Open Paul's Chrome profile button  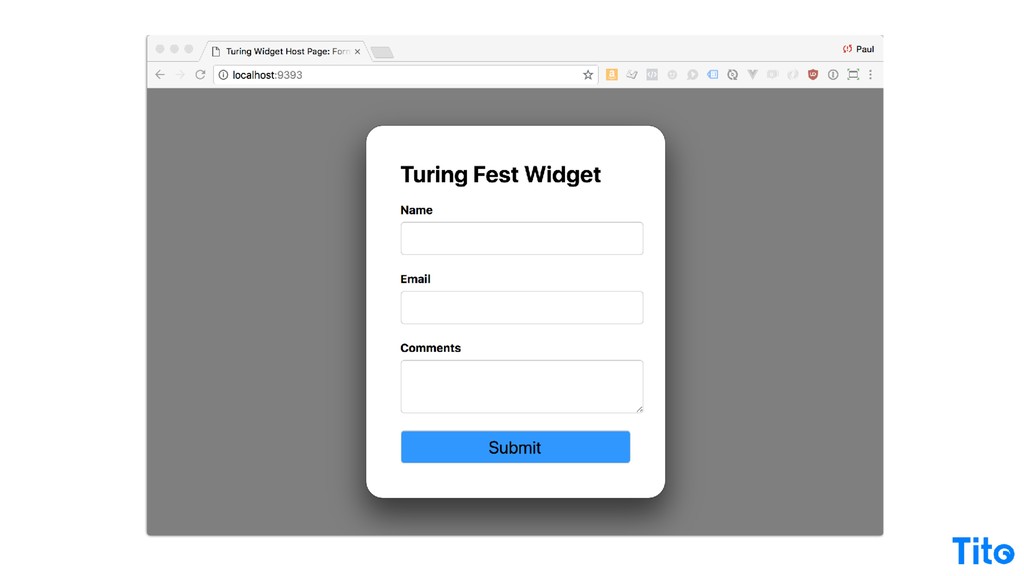[x=858, y=49]
